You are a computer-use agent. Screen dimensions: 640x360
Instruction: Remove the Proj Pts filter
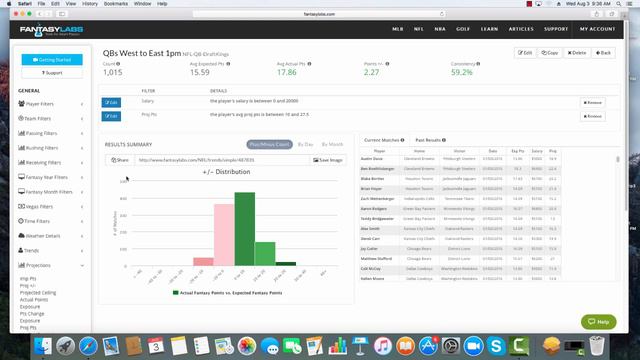[592, 116]
